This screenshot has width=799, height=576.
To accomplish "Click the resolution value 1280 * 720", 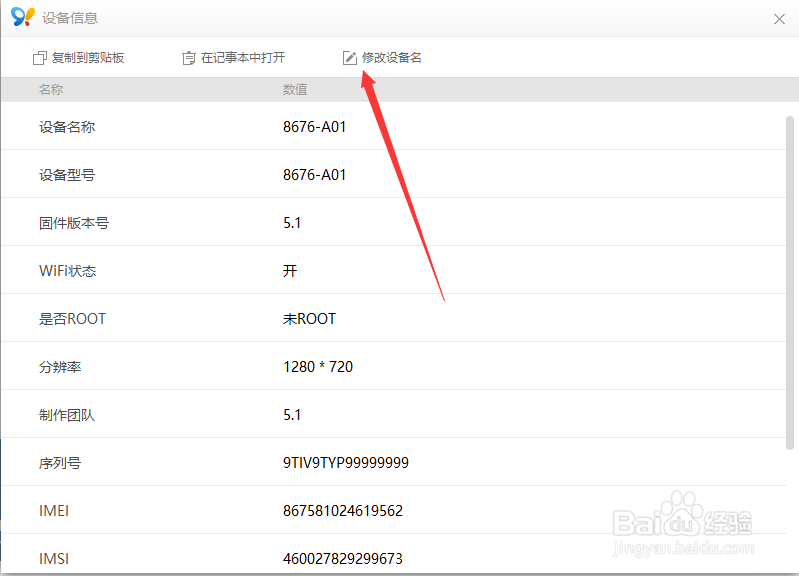I will pos(318,367).
